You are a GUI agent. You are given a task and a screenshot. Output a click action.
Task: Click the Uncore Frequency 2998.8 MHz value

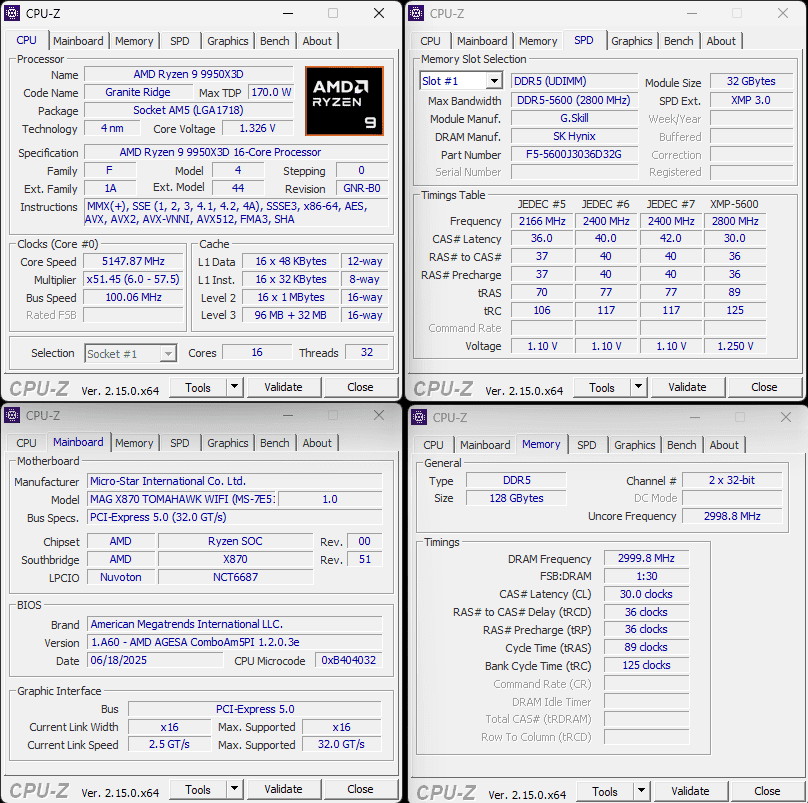tap(732, 516)
